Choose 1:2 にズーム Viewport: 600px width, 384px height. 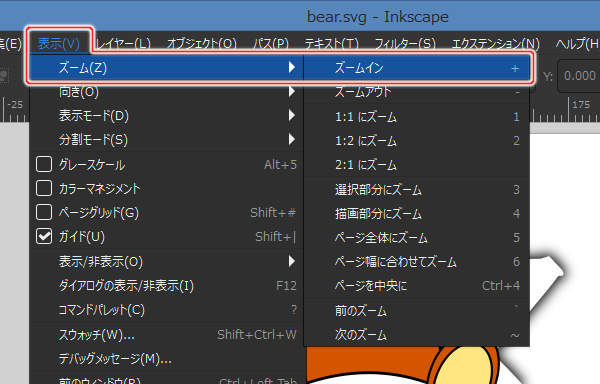pos(417,141)
